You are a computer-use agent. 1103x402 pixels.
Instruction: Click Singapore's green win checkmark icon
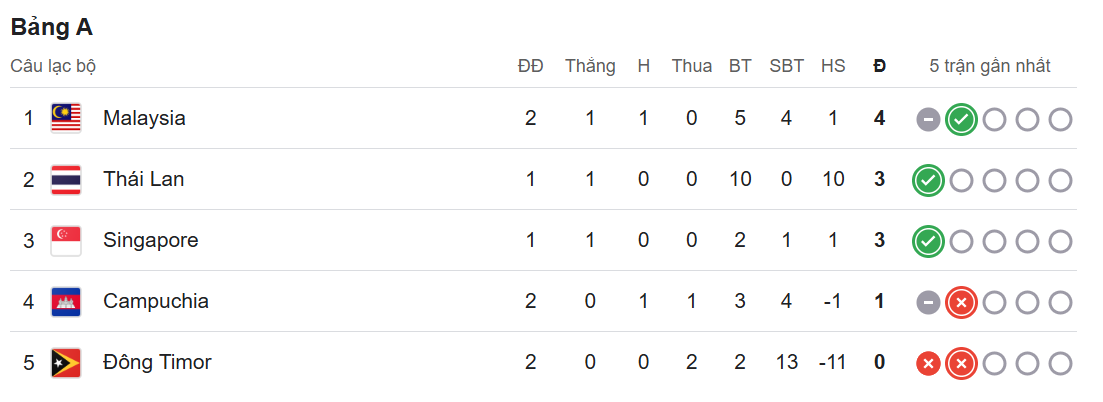point(929,243)
